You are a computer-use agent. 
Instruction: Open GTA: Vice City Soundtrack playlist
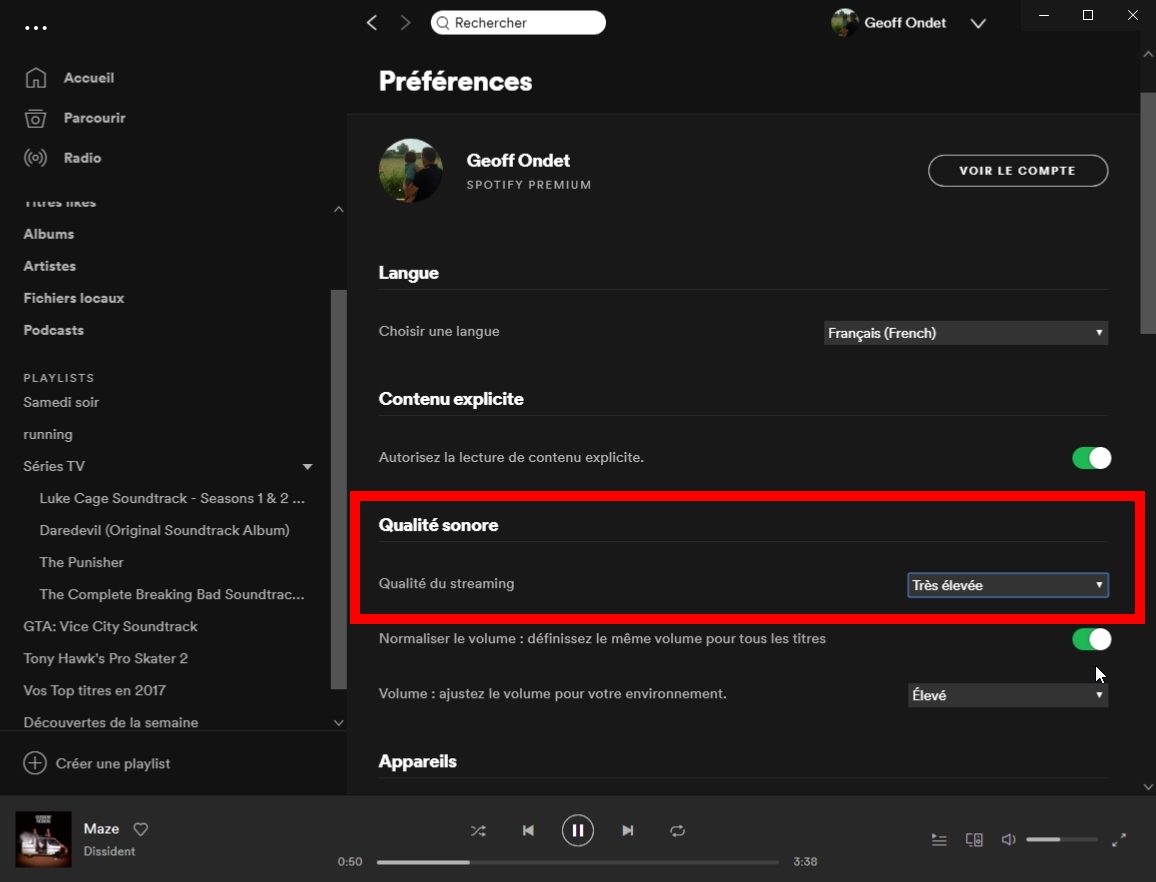tap(111, 626)
